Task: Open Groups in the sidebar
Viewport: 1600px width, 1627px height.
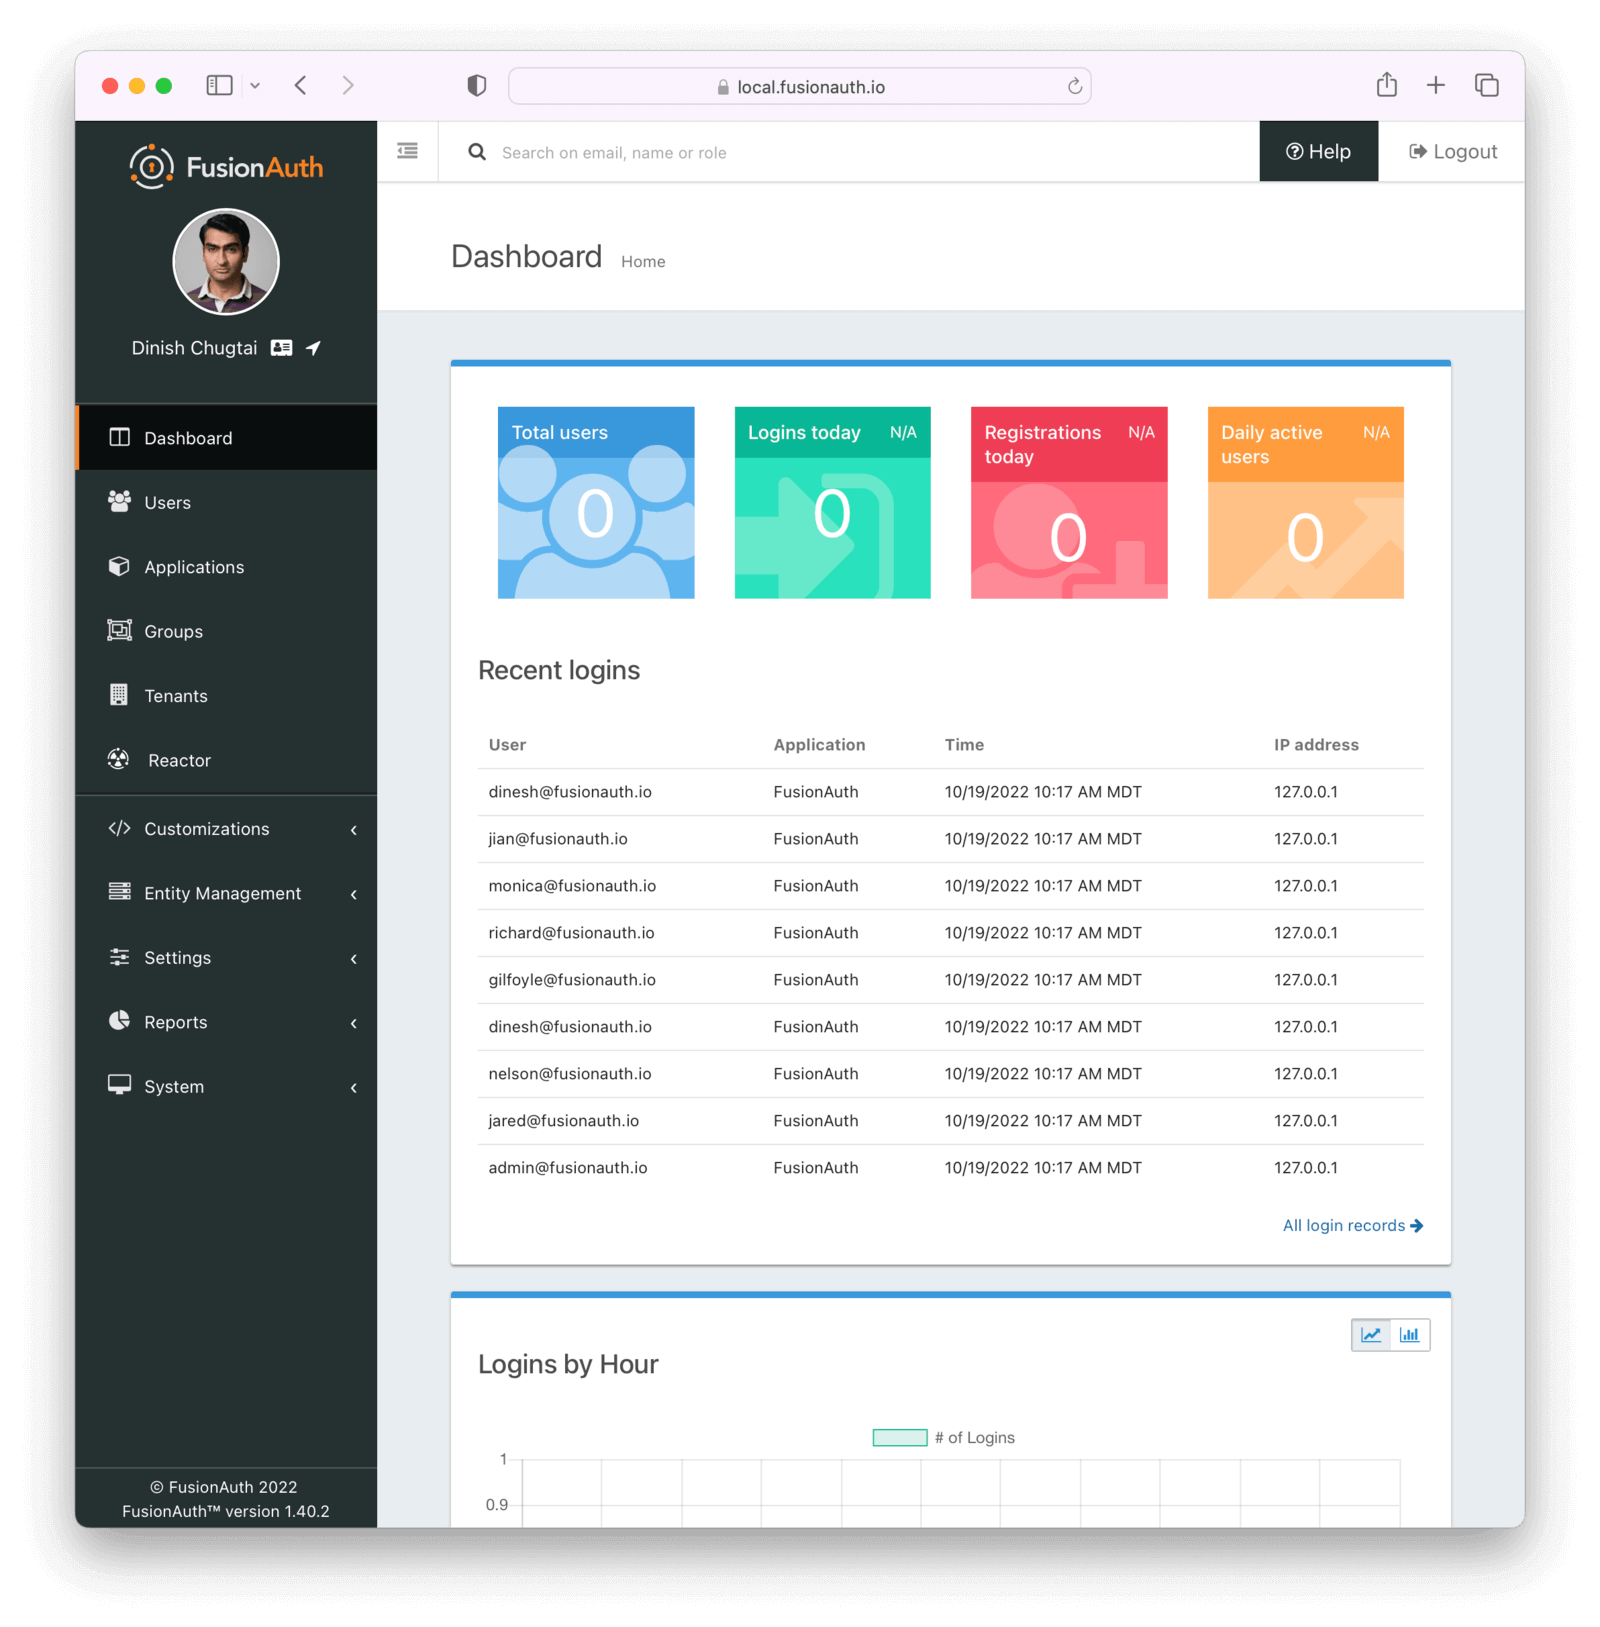Action: 226,631
